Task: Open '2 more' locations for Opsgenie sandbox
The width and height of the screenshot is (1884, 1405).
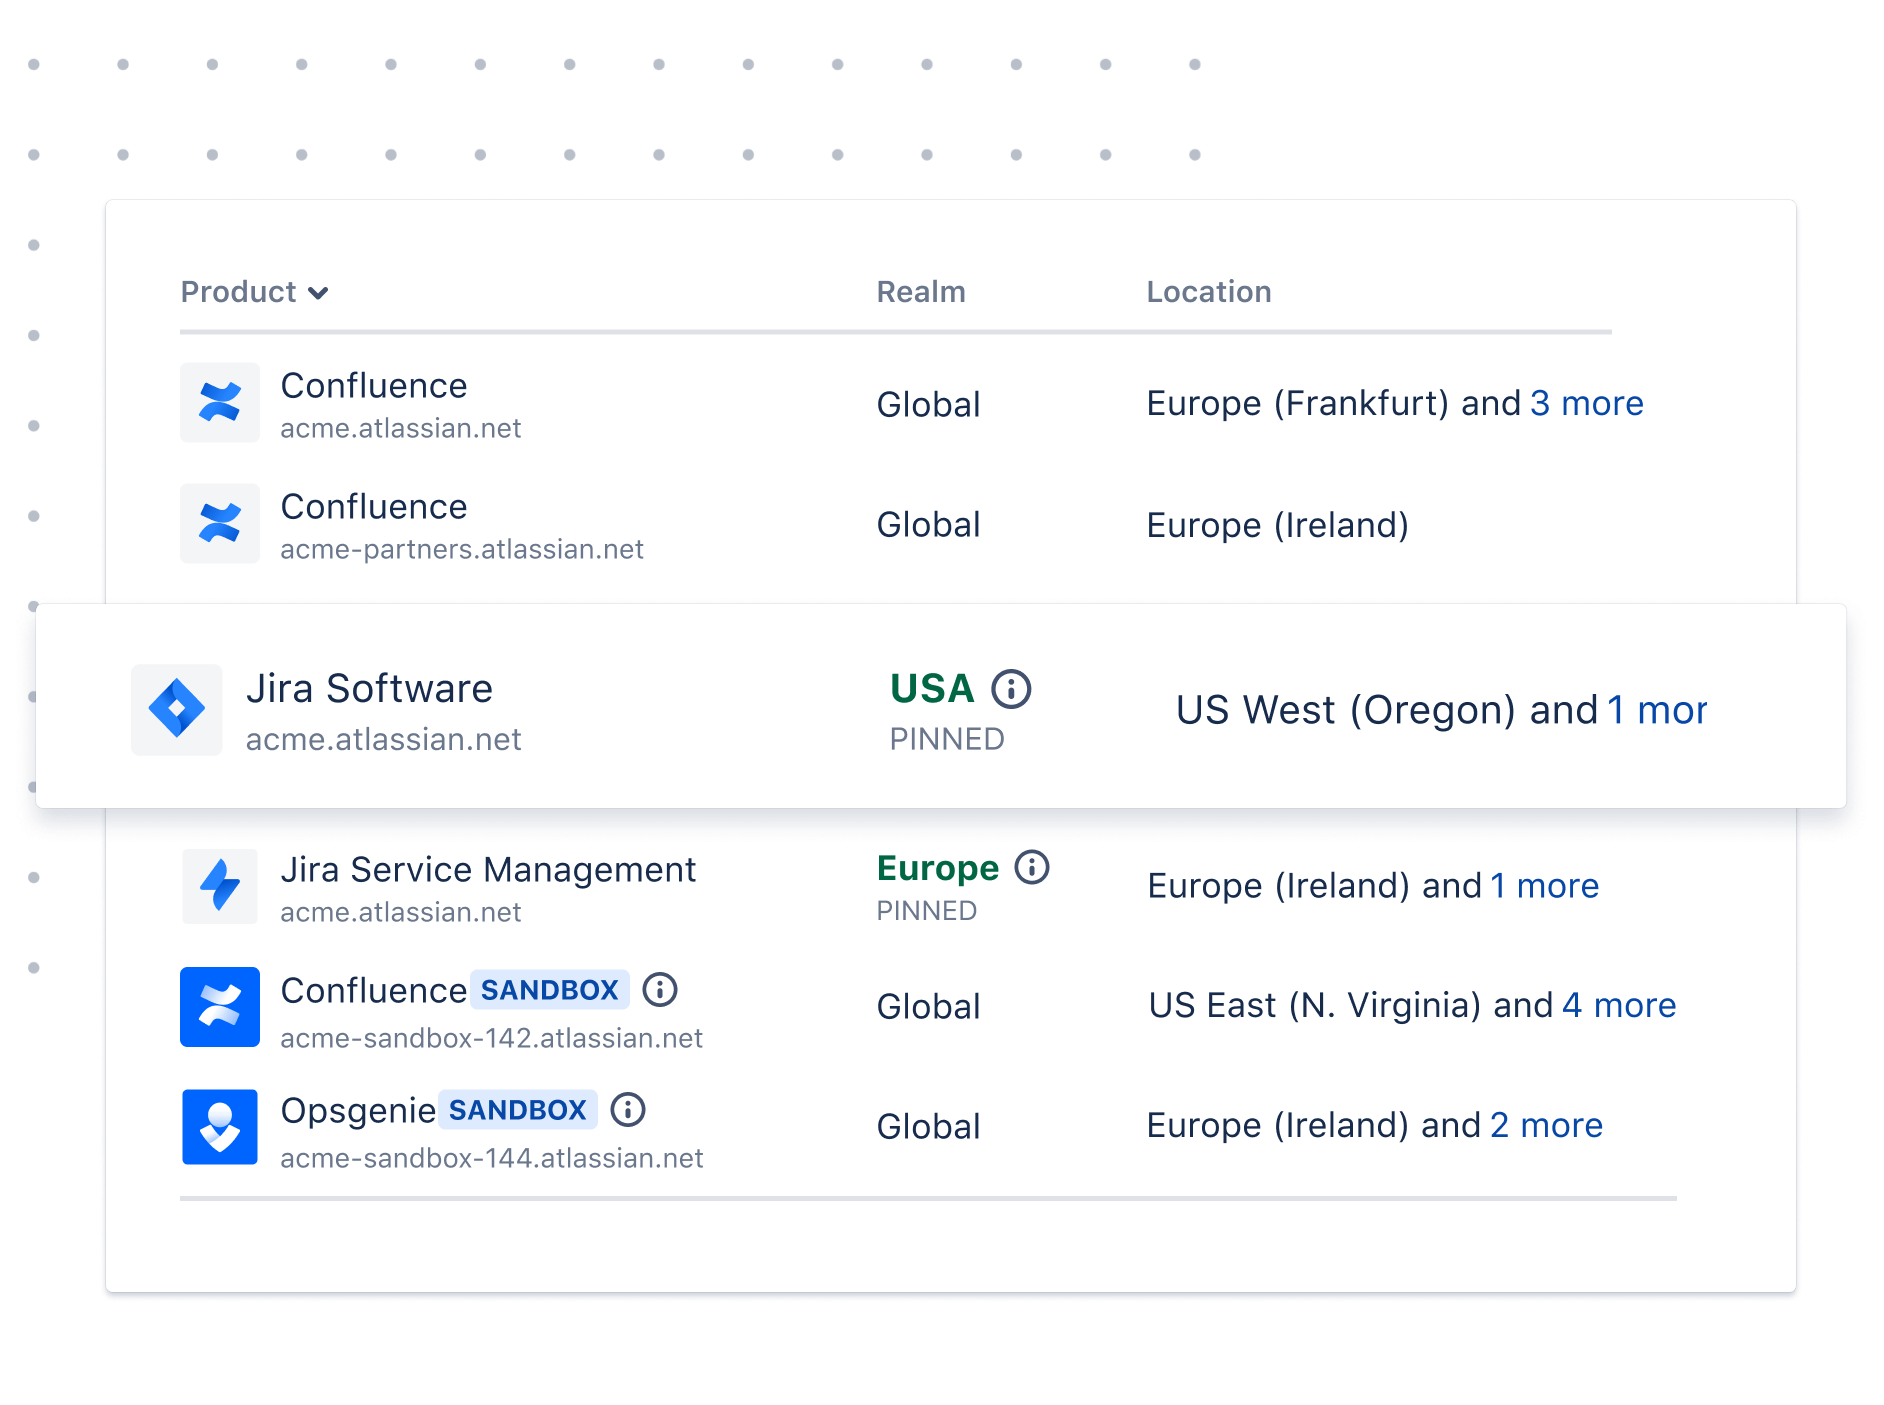Action: [x=1547, y=1126]
